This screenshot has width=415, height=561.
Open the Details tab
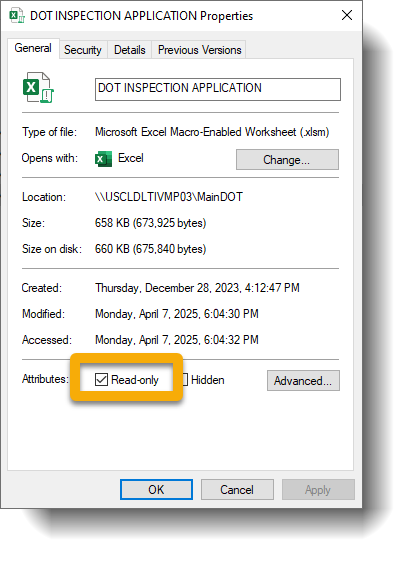click(130, 50)
